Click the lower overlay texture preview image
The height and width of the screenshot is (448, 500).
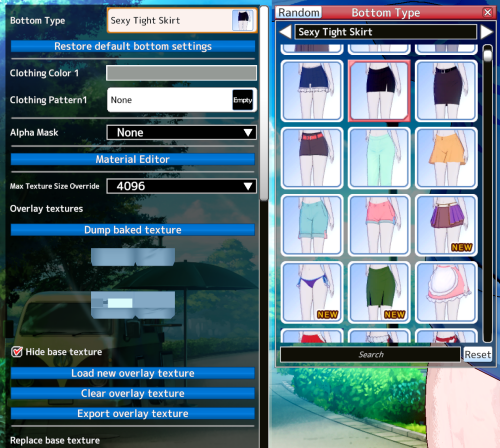click(133, 305)
